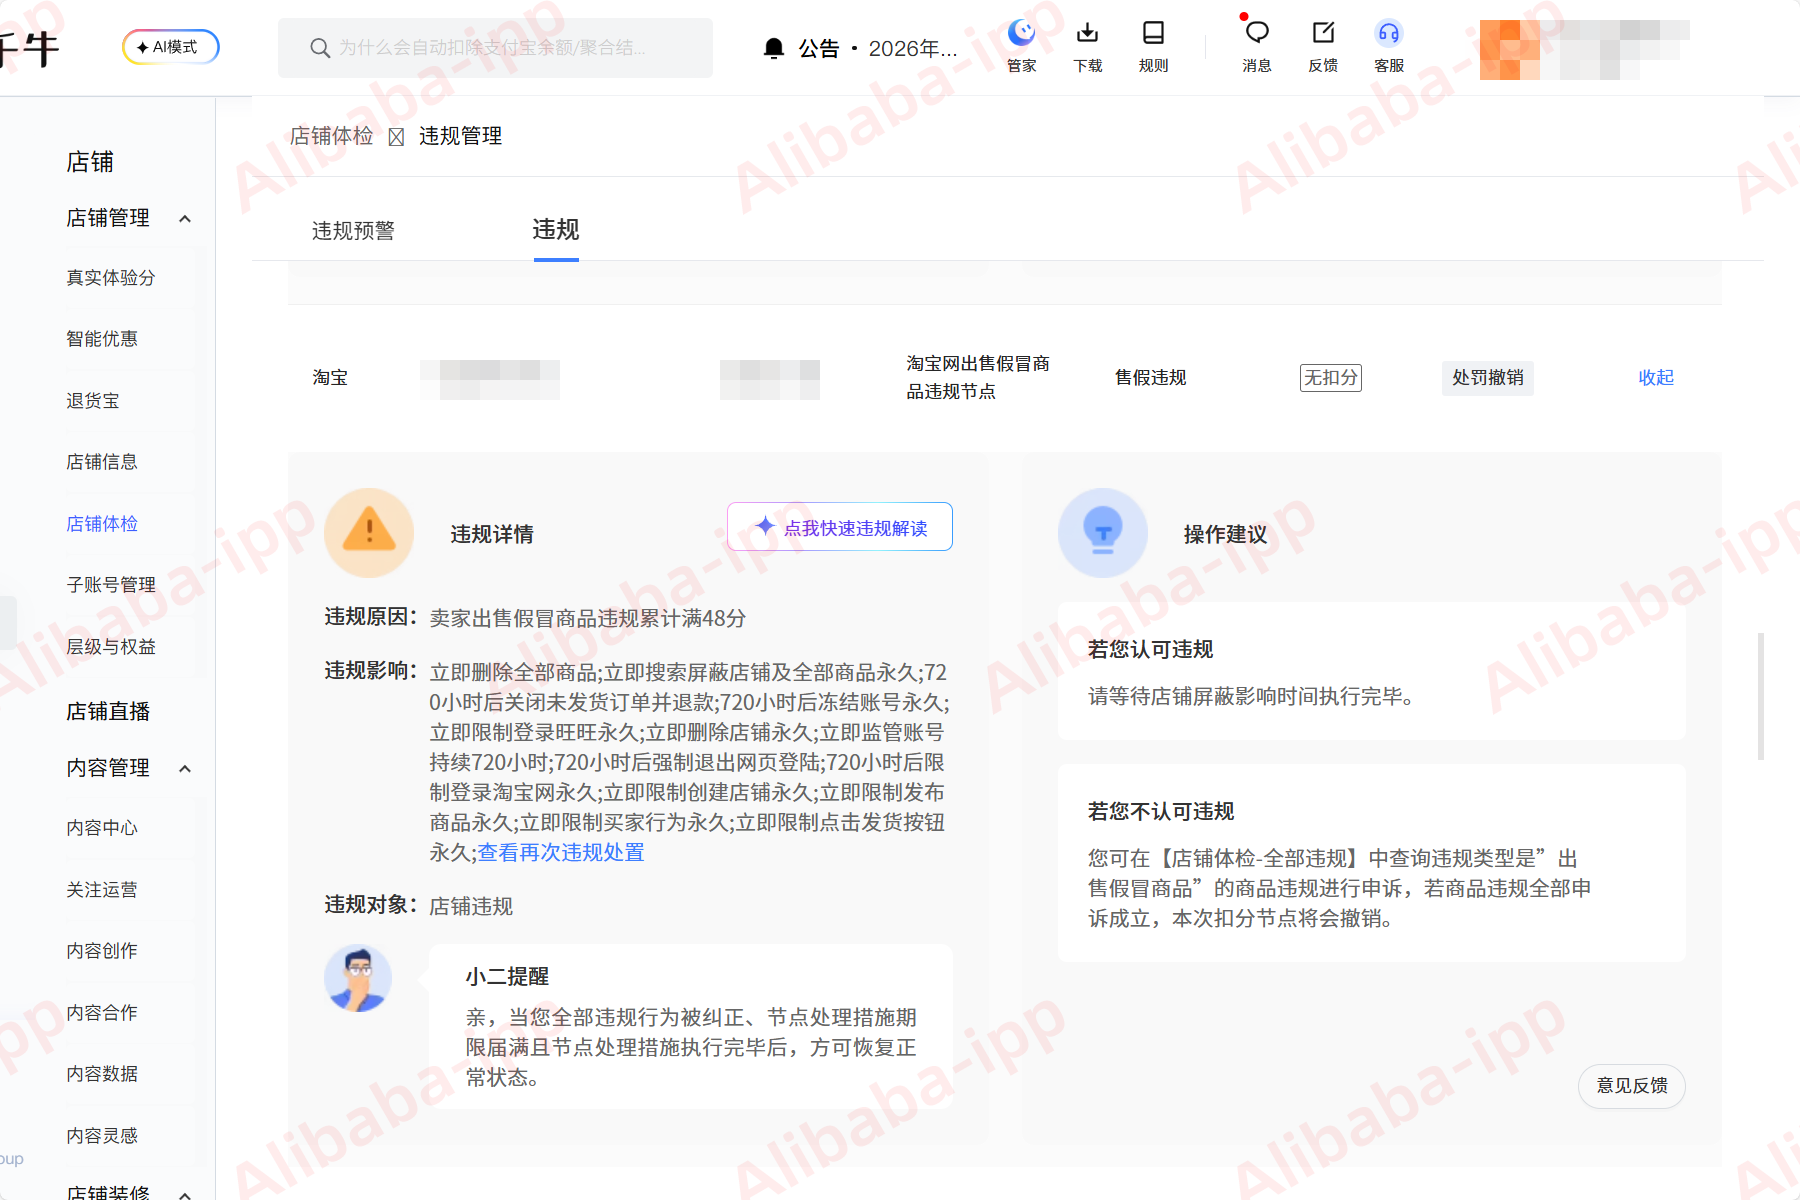This screenshot has height=1200, width=1800.
Task: Click the 无扣分 label
Action: [x=1331, y=377]
